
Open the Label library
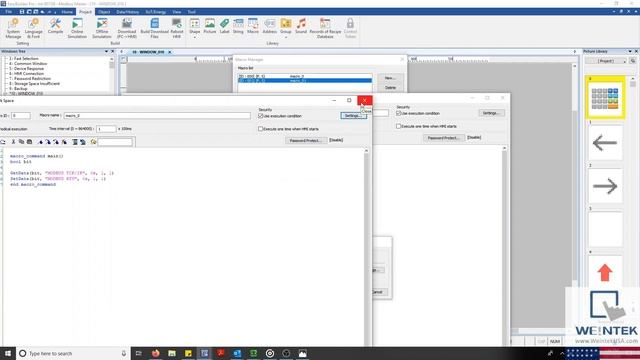point(224,26)
